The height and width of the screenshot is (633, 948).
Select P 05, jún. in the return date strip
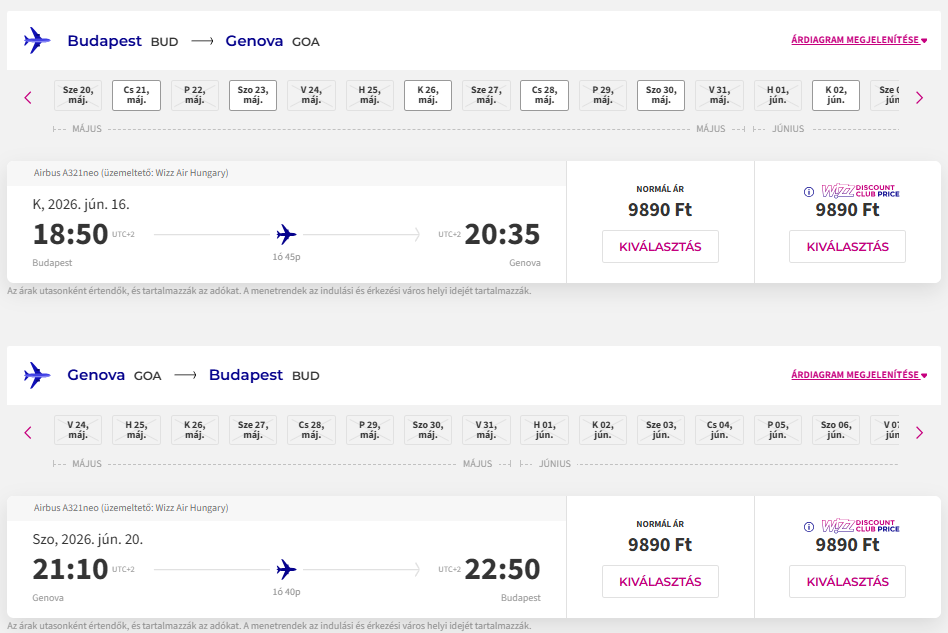(x=777, y=430)
